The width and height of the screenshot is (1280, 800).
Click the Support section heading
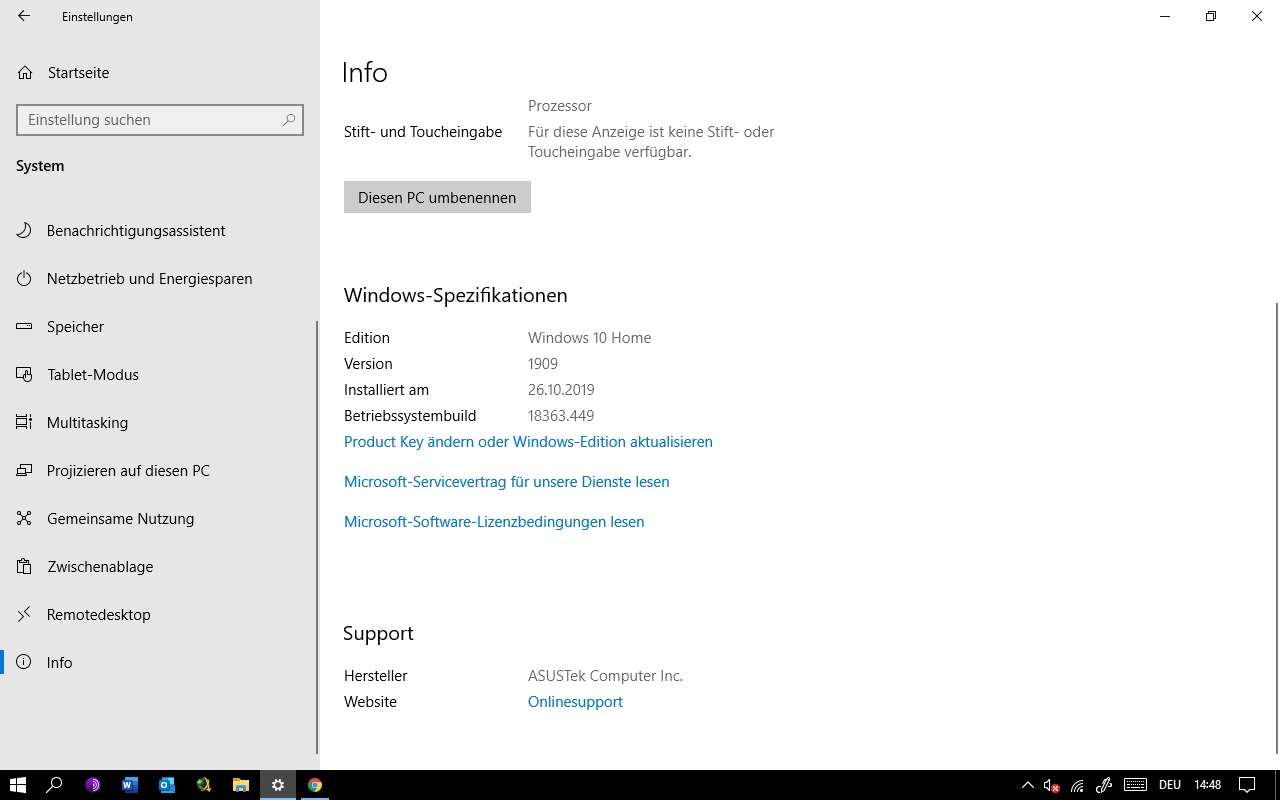point(378,634)
